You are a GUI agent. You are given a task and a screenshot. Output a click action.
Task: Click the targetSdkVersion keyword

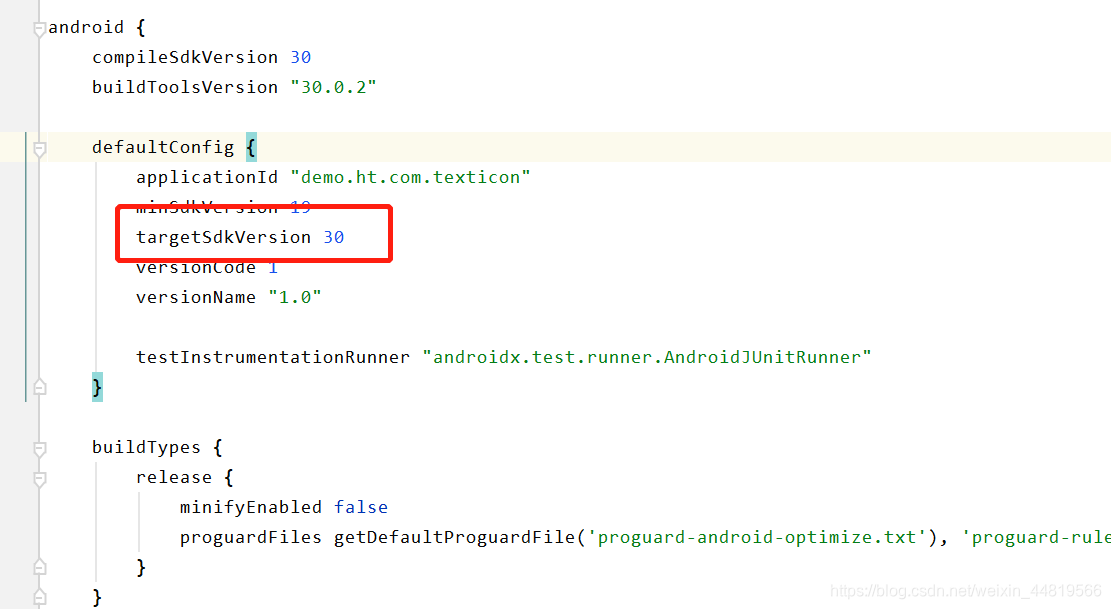223,237
